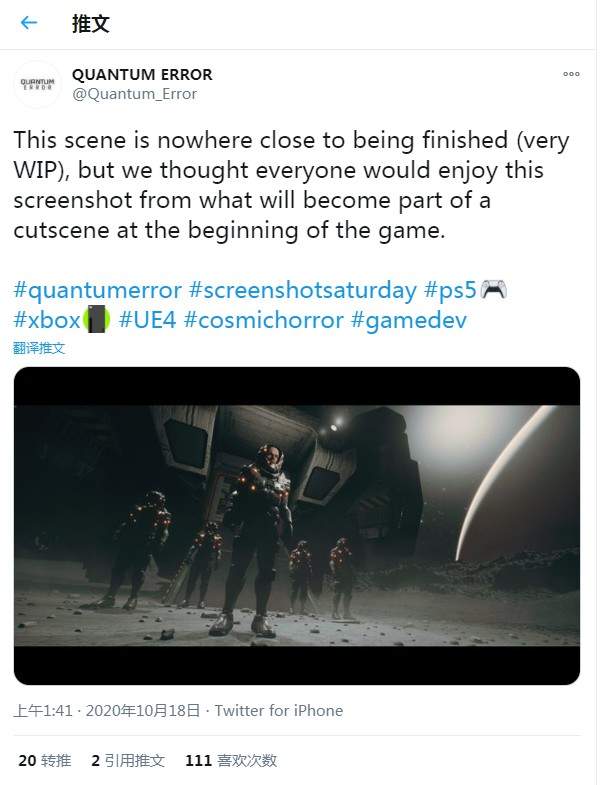Screen dimensions: 600x785
Task: Open the #gamedev hashtag
Action: click(x=409, y=321)
